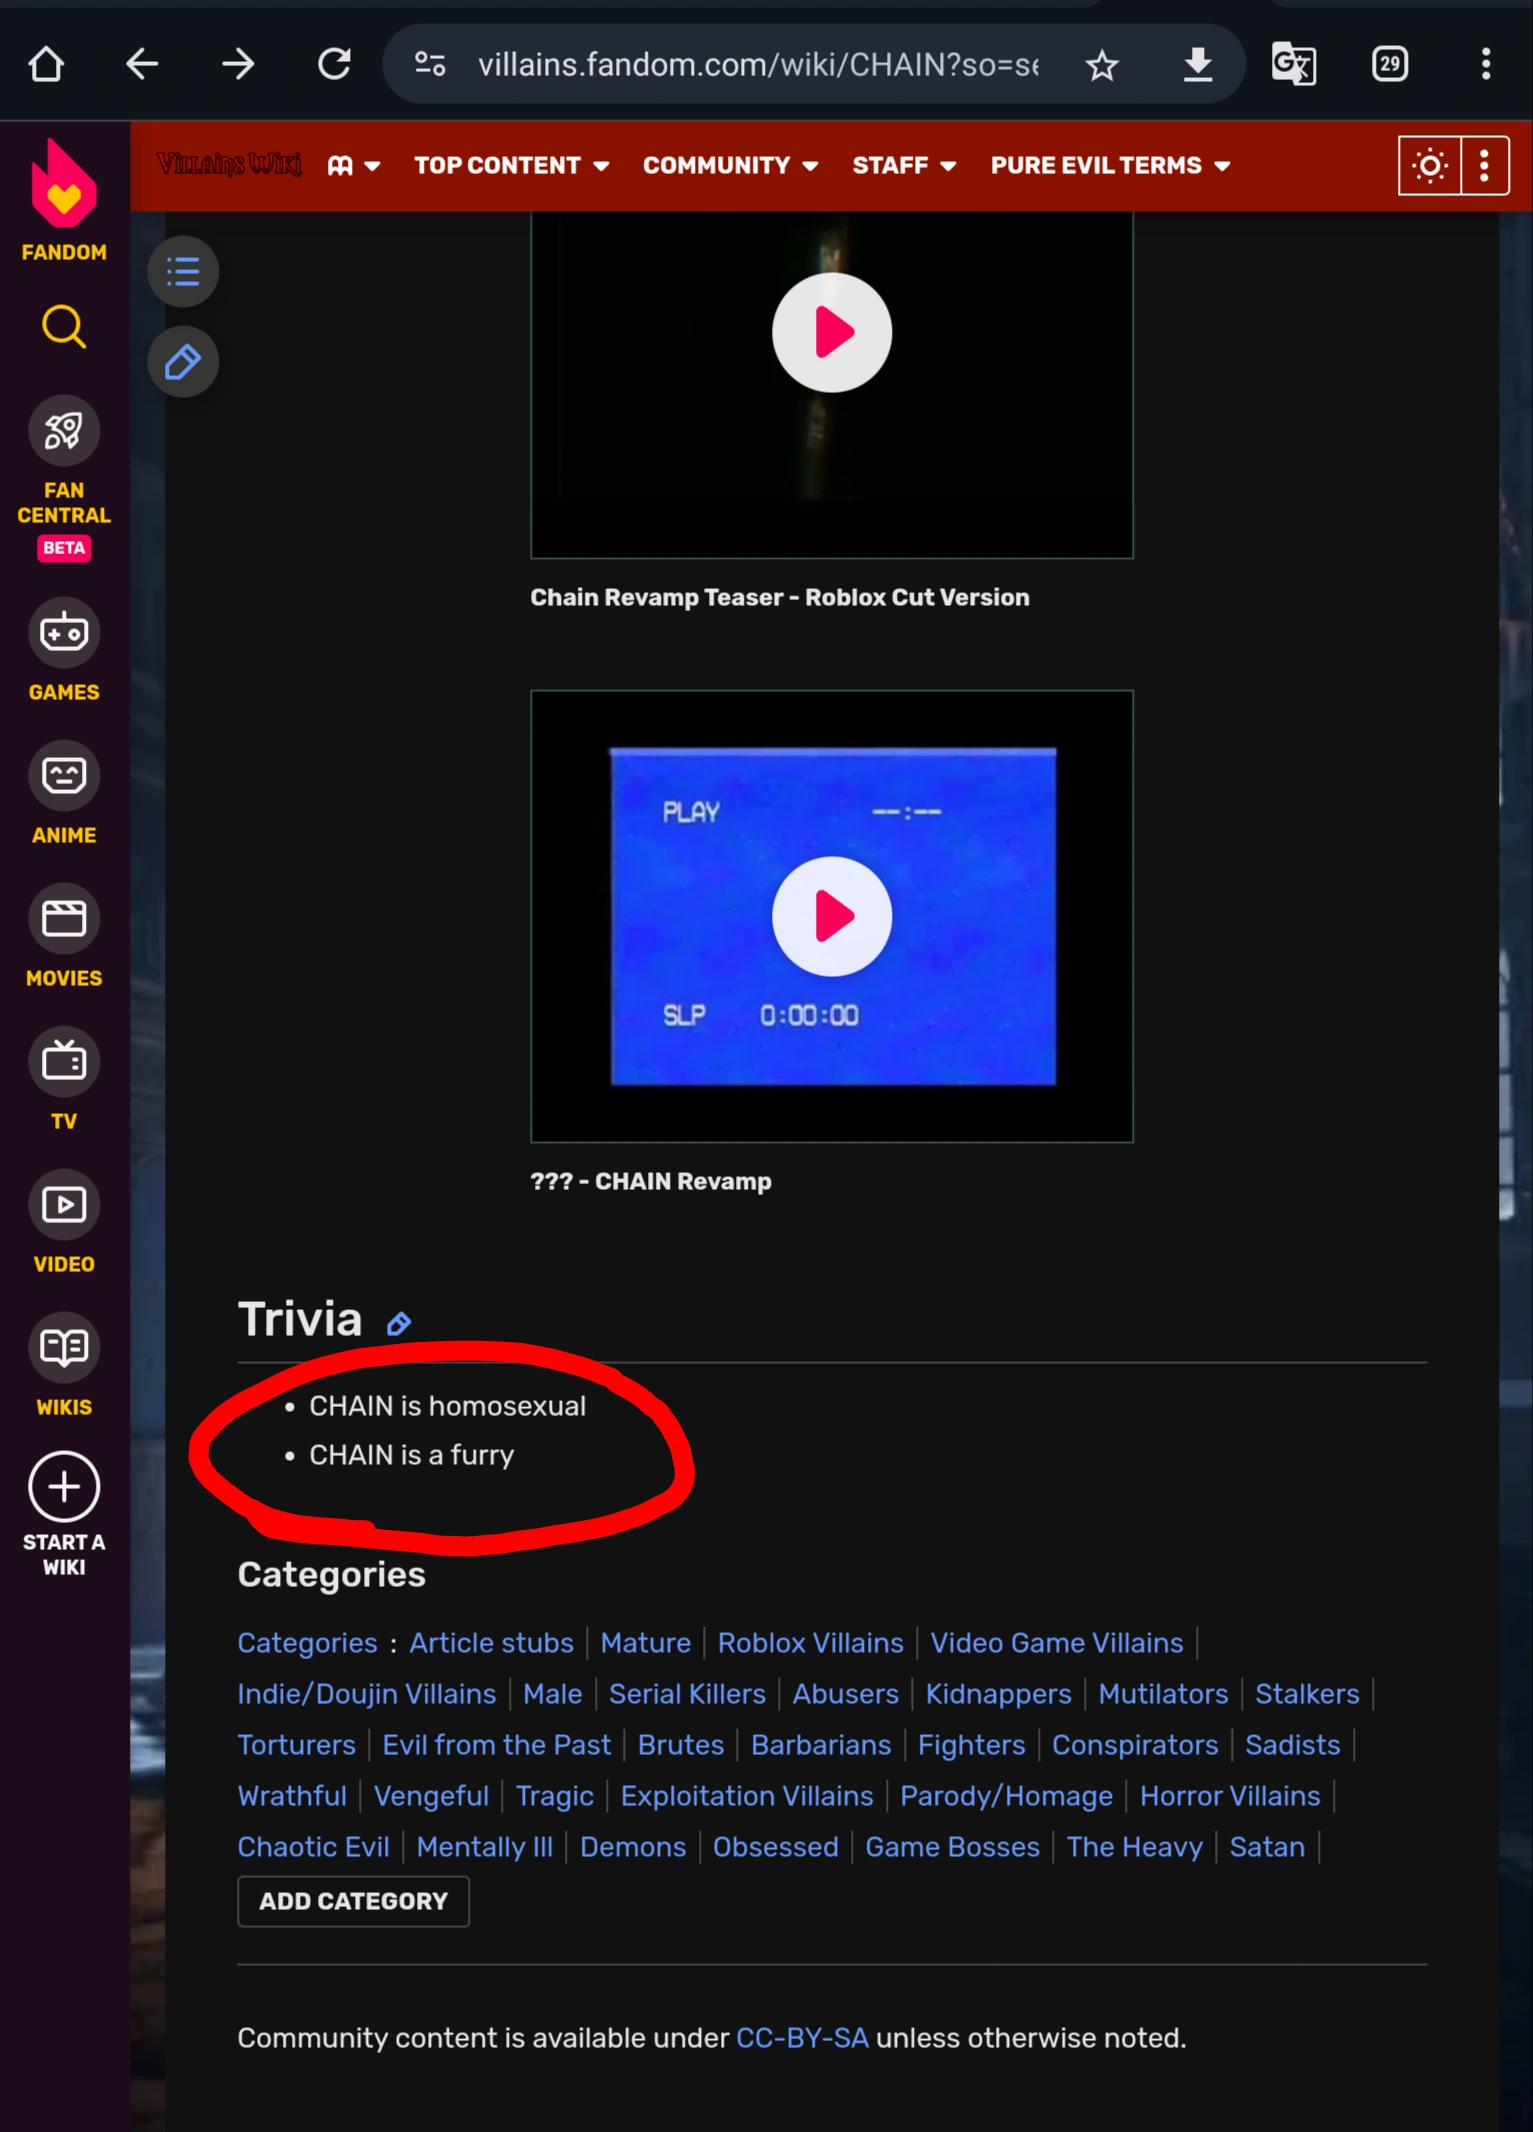Open Google Translate icon
Image resolution: width=1533 pixels, height=2132 pixels.
click(x=1294, y=65)
